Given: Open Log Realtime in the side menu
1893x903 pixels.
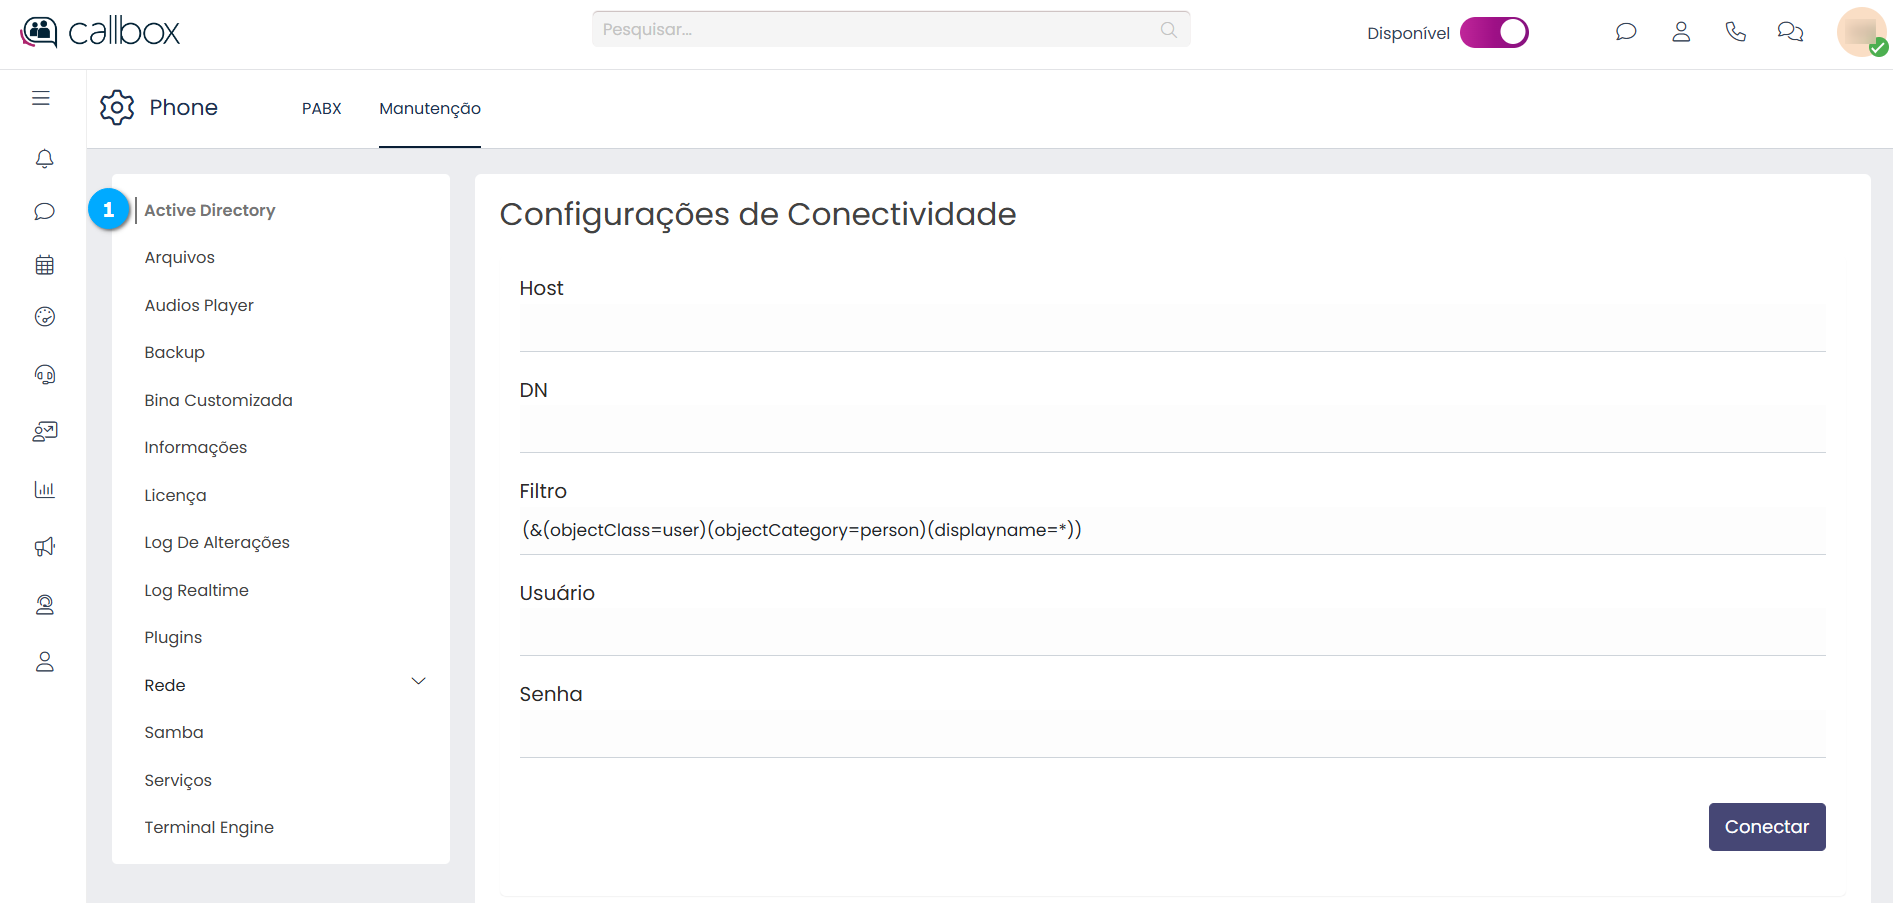Looking at the screenshot, I should (196, 590).
